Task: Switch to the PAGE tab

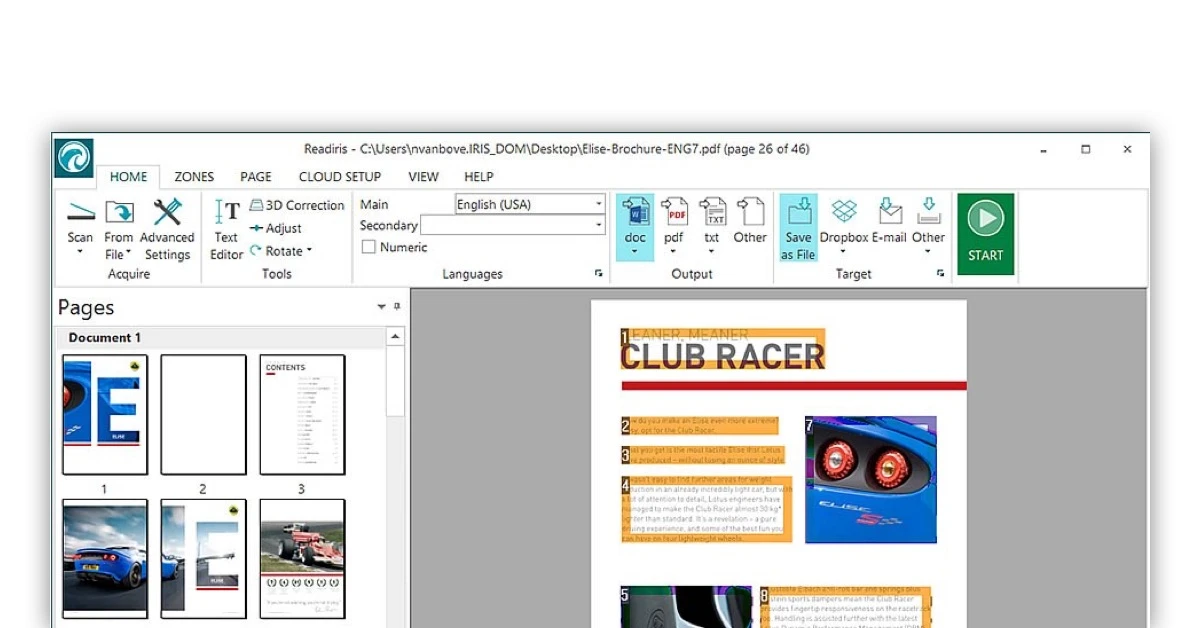Action: click(256, 176)
